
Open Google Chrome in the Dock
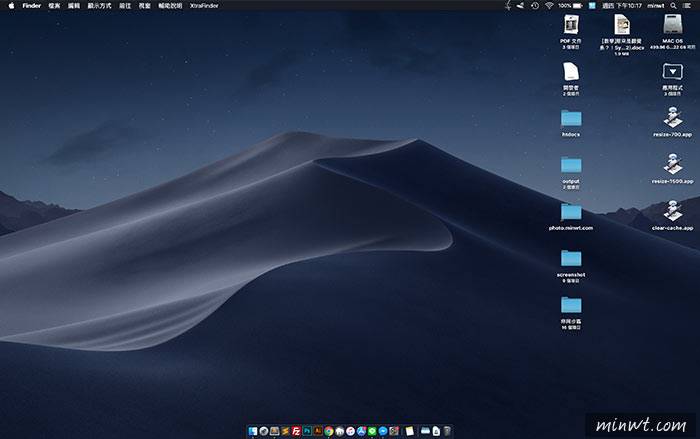click(x=329, y=431)
